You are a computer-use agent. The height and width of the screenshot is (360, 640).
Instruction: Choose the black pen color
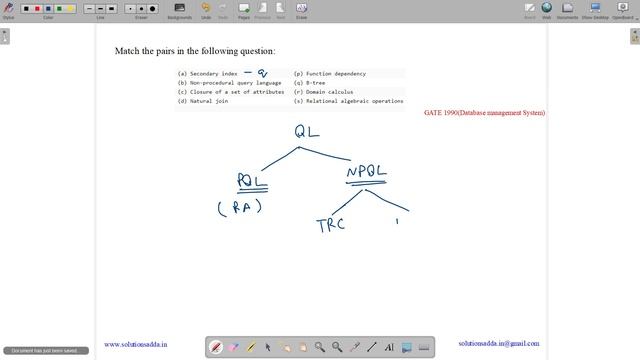(26, 9)
